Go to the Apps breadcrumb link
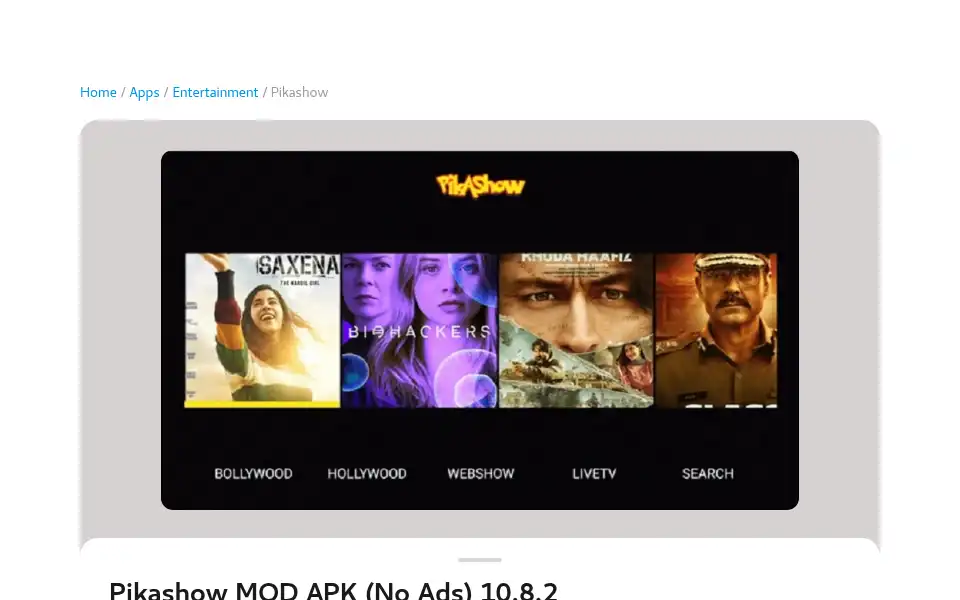This screenshot has width=960, height=600. [144, 92]
